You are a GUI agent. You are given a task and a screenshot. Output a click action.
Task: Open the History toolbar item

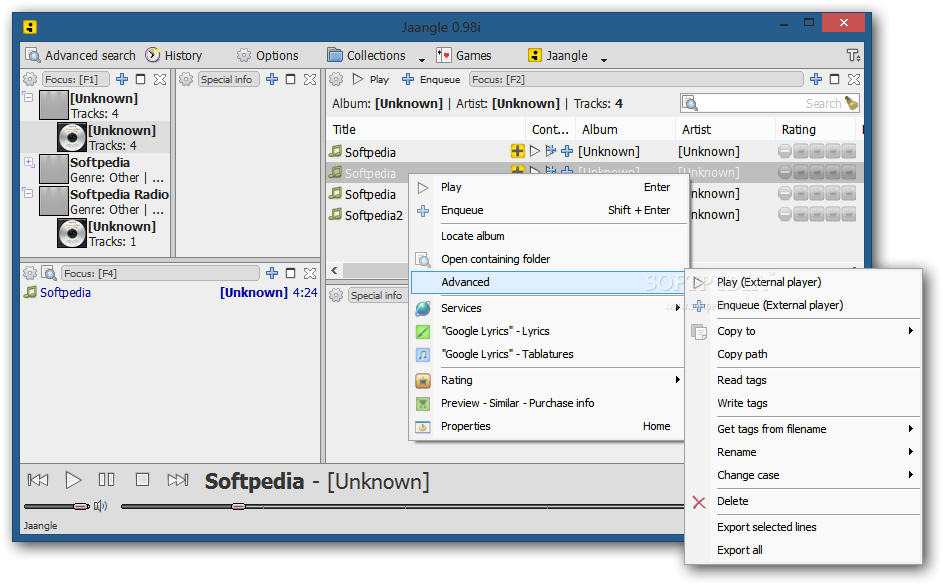pos(174,55)
